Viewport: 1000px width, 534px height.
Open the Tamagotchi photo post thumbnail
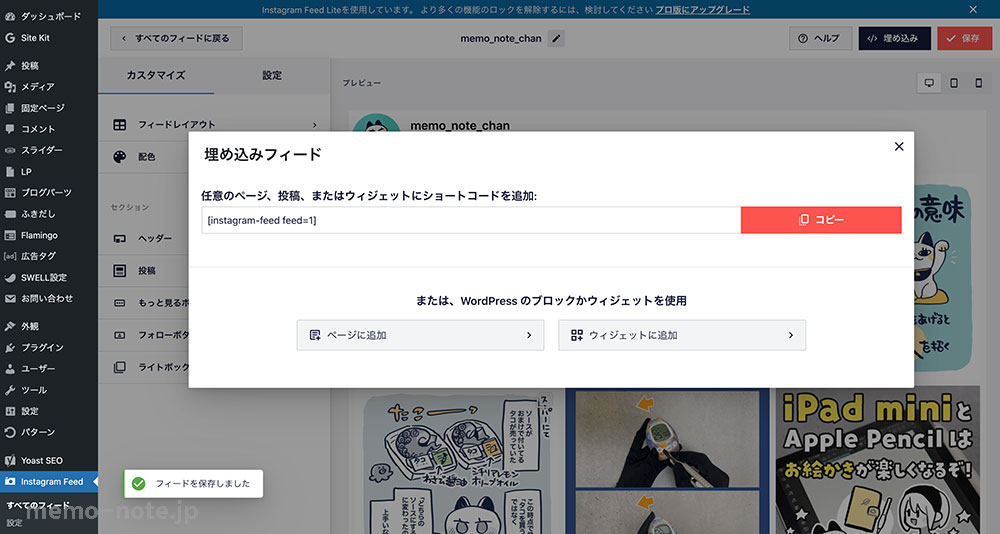pyautogui.click(x=667, y=461)
